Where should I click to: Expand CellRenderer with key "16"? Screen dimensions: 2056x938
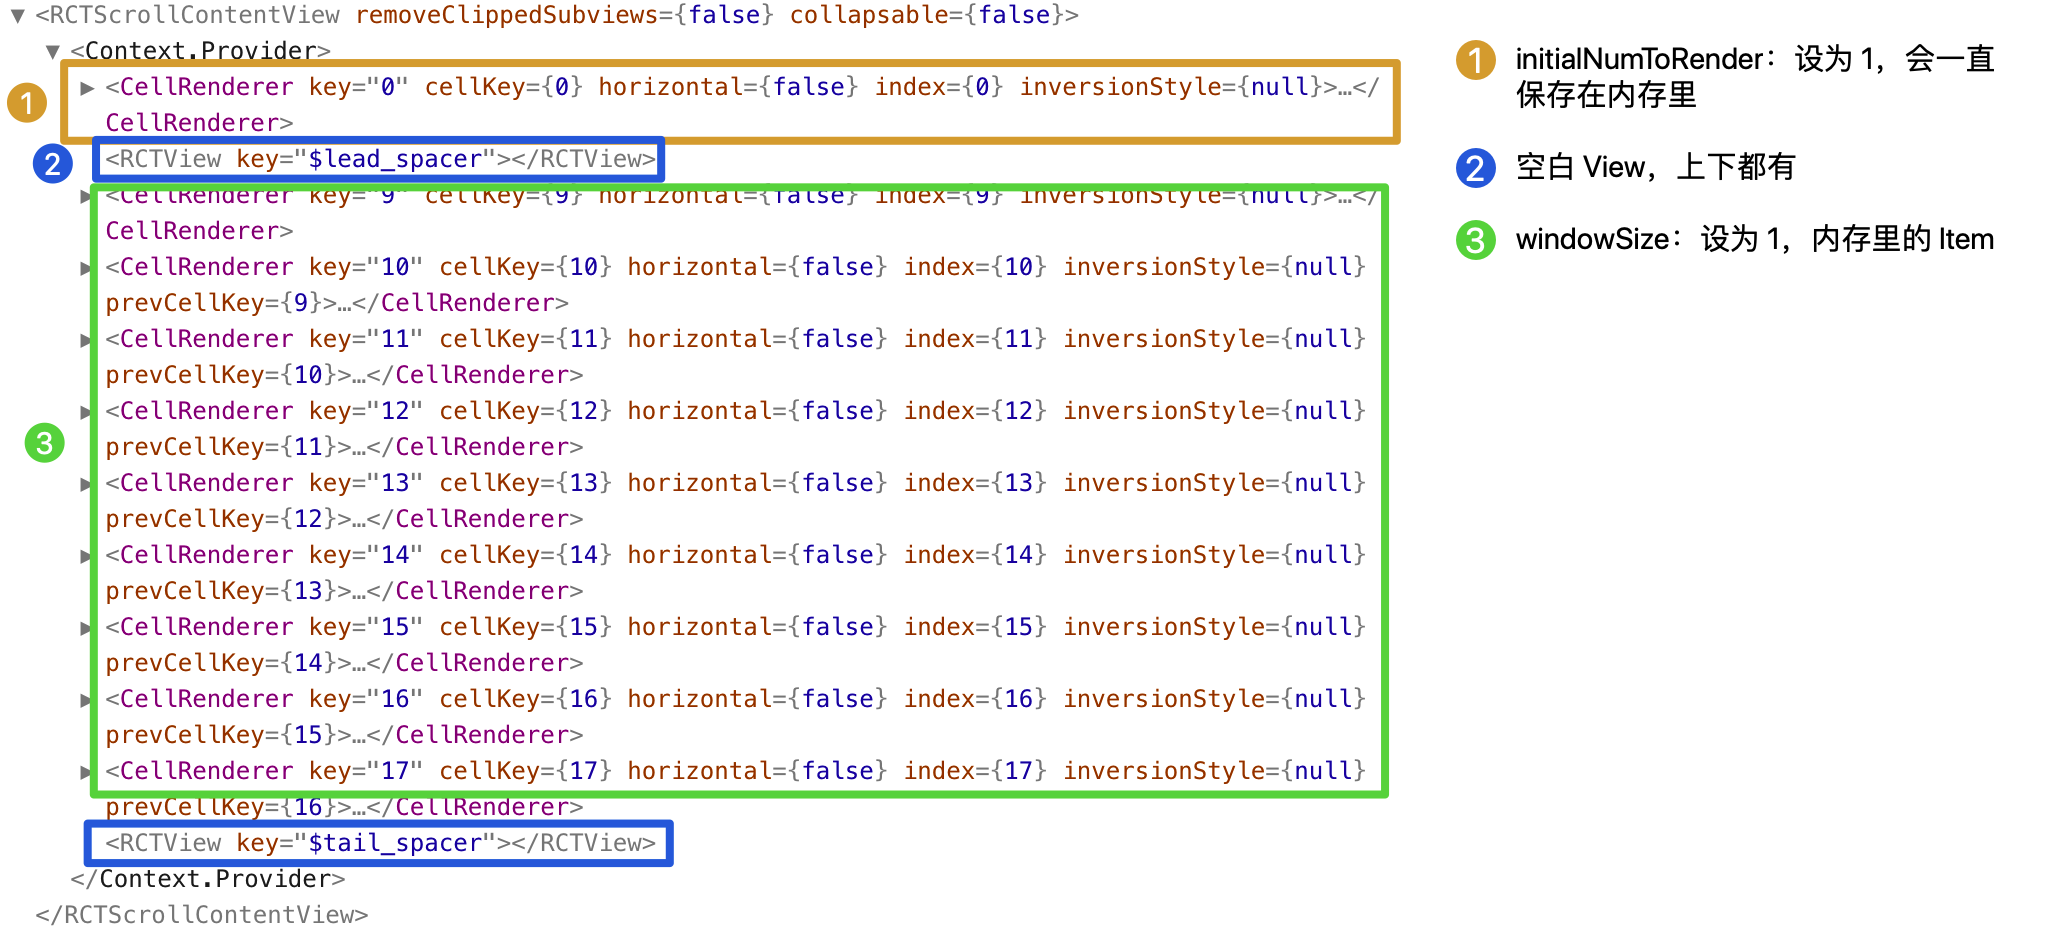(x=86, y=700)
